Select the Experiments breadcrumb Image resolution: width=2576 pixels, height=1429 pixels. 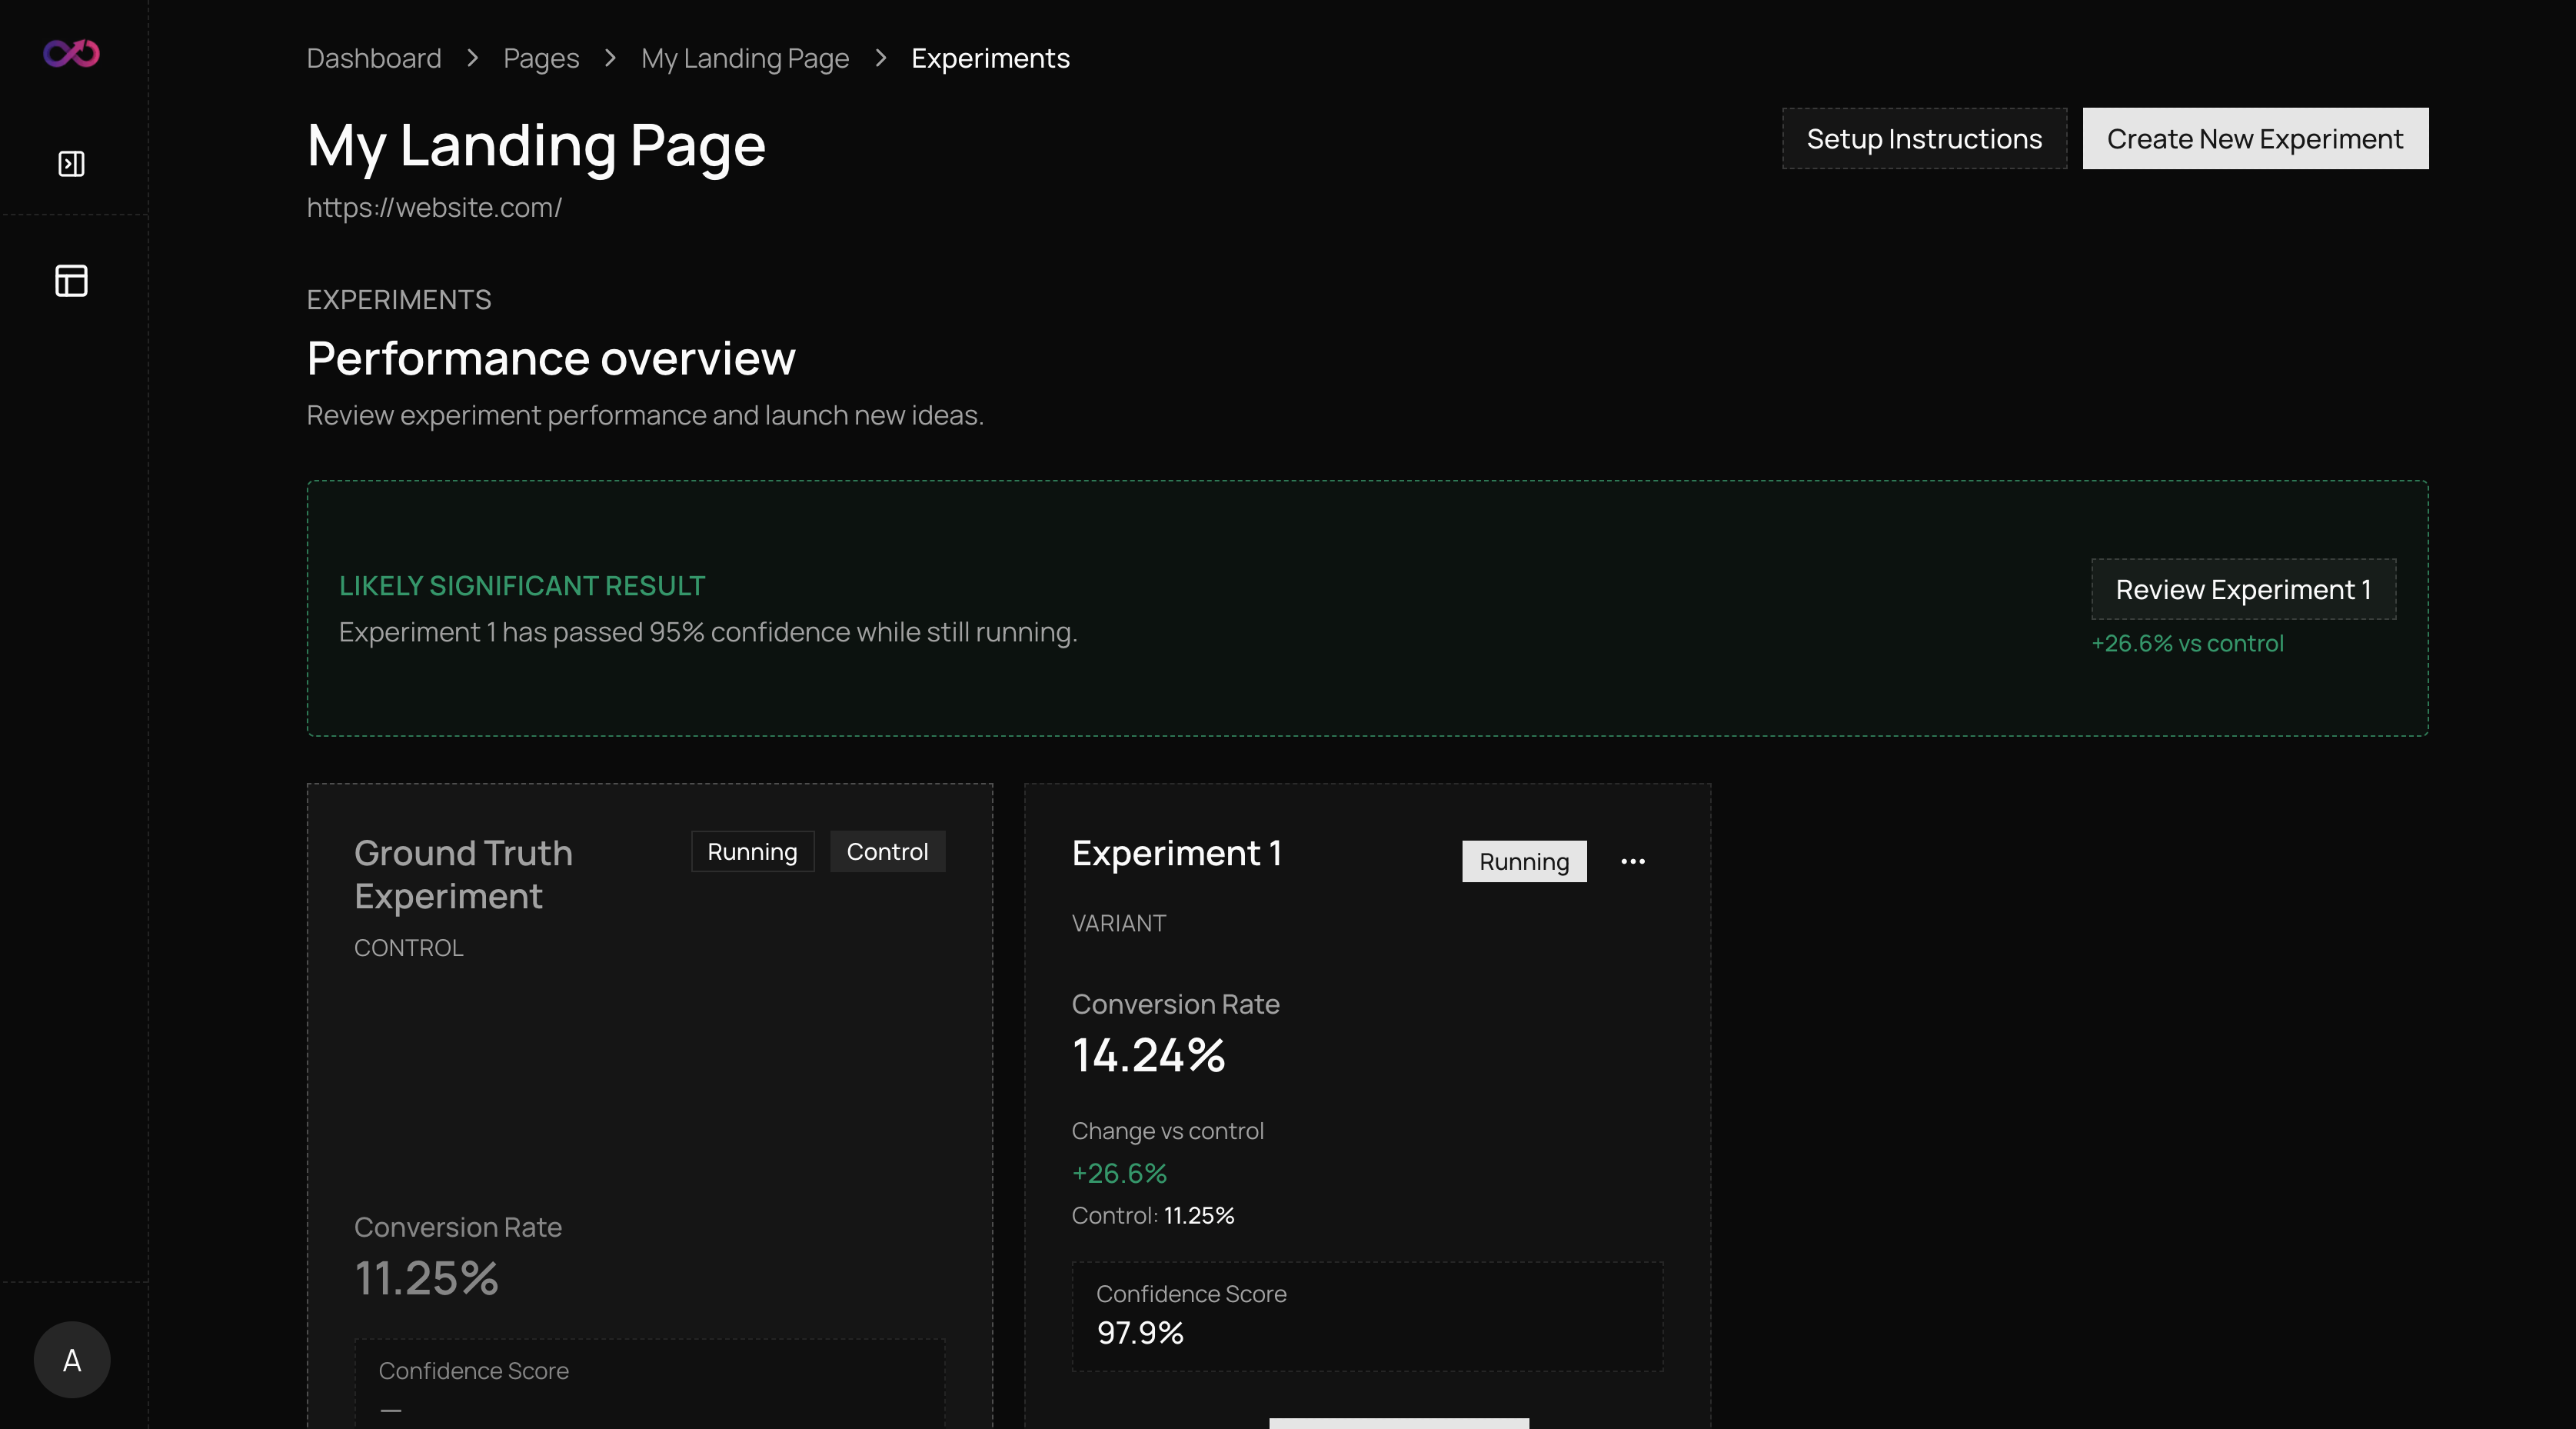989,58
